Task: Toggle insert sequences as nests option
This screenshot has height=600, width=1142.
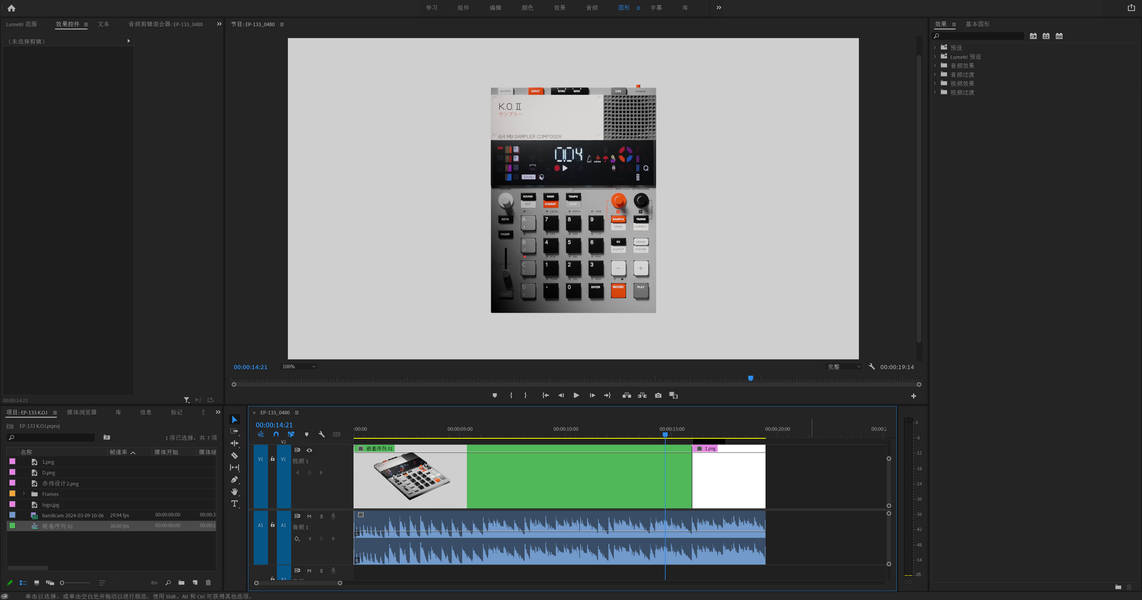Action: tap(261, 435)
